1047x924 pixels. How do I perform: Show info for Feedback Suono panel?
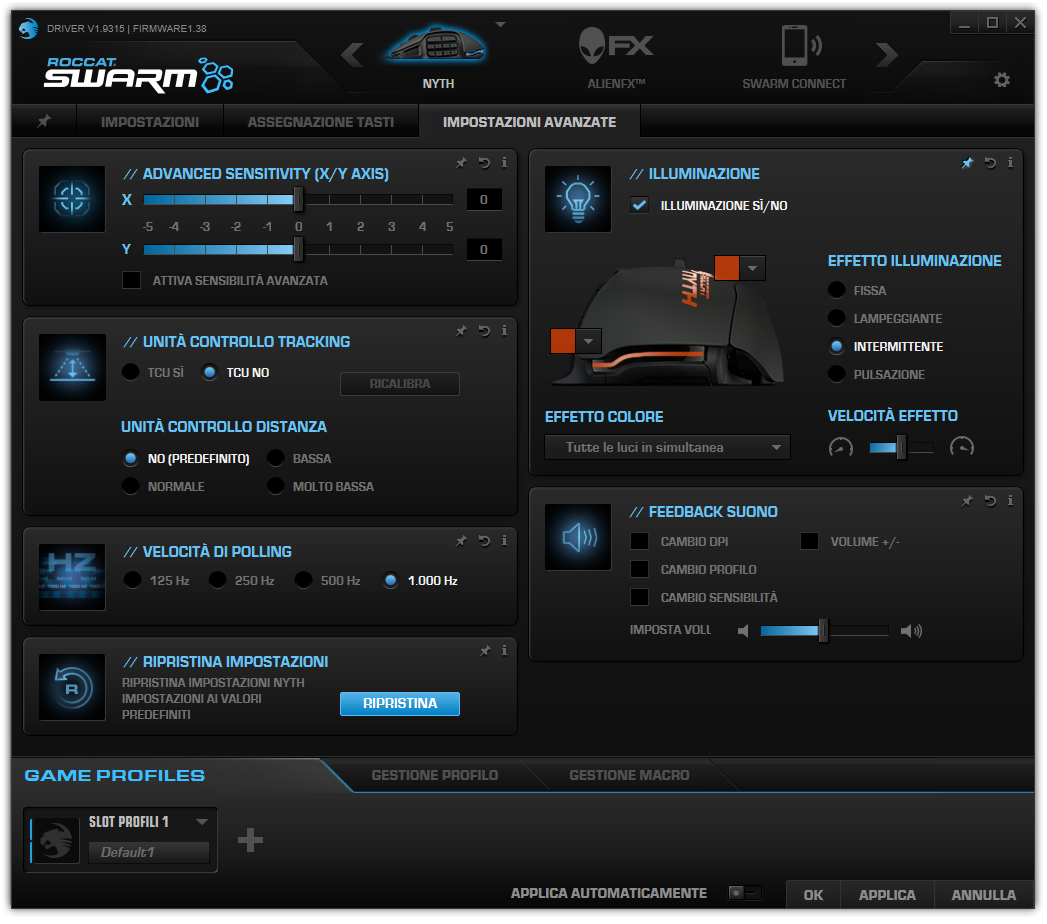pyautogui.click(x=1010, y=500)
